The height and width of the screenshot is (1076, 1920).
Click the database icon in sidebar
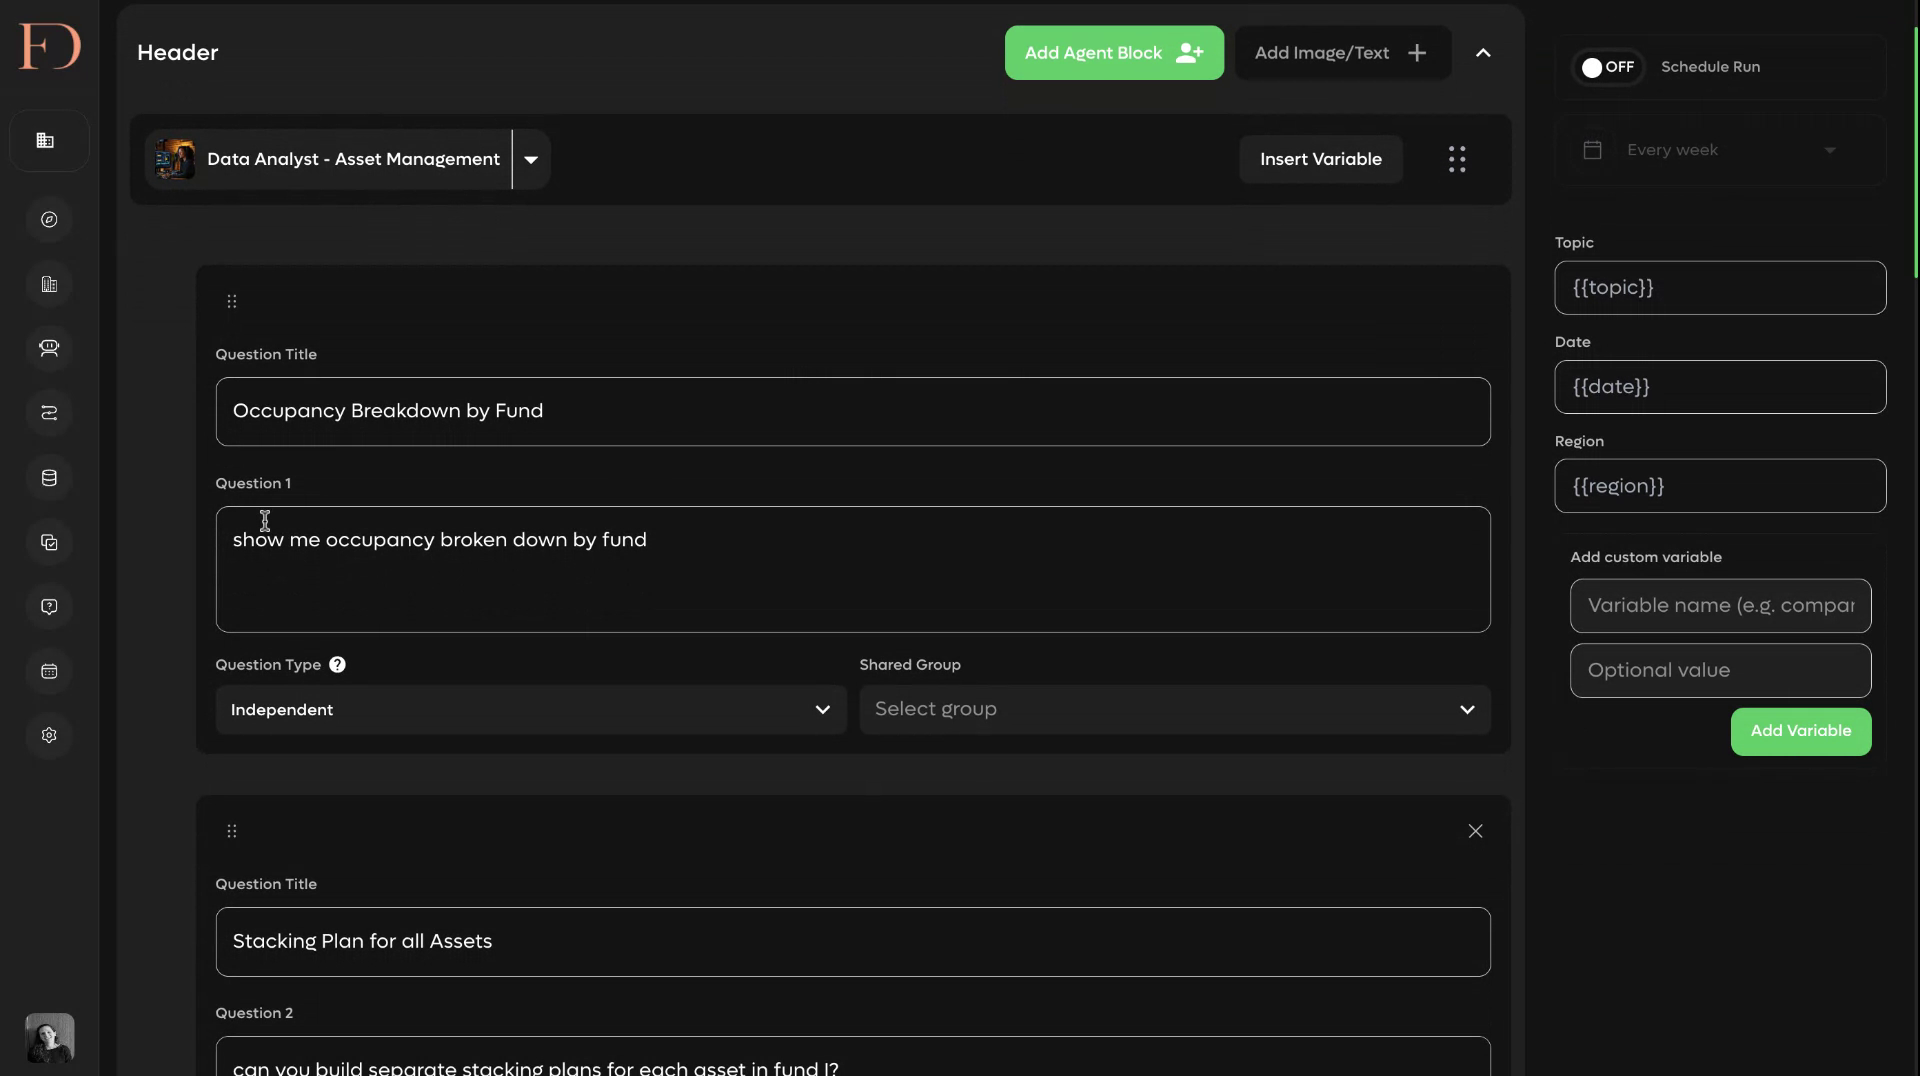coord(49,478)
